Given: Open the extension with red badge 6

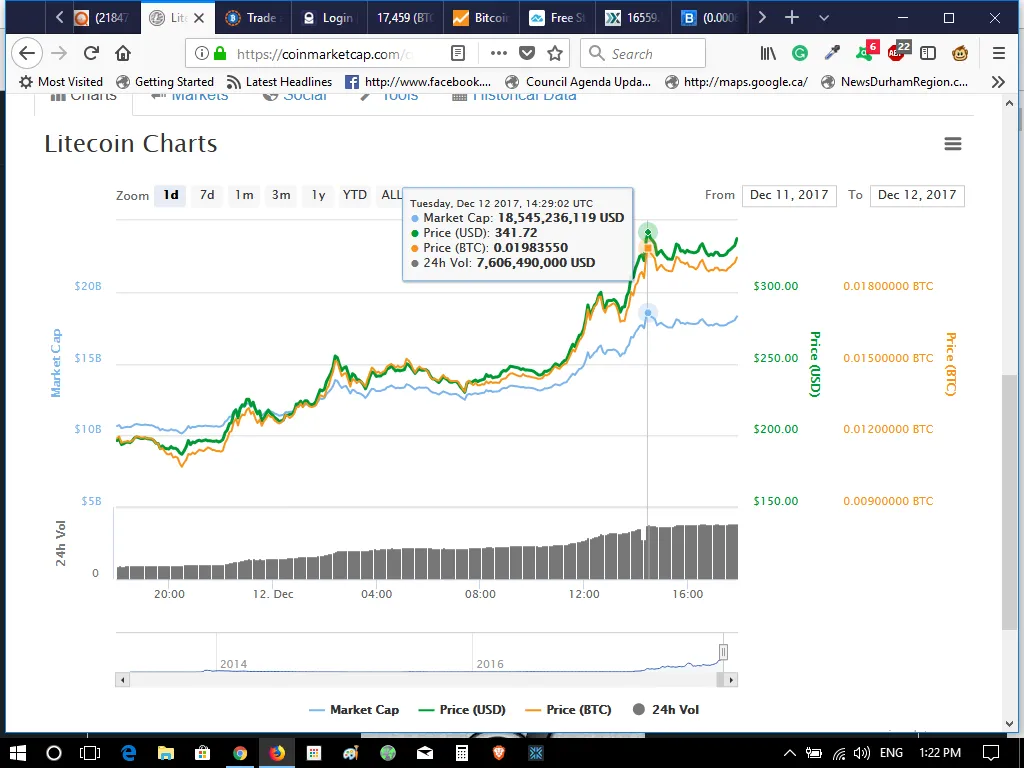Looking at the screenshot, I should [867, 52].
